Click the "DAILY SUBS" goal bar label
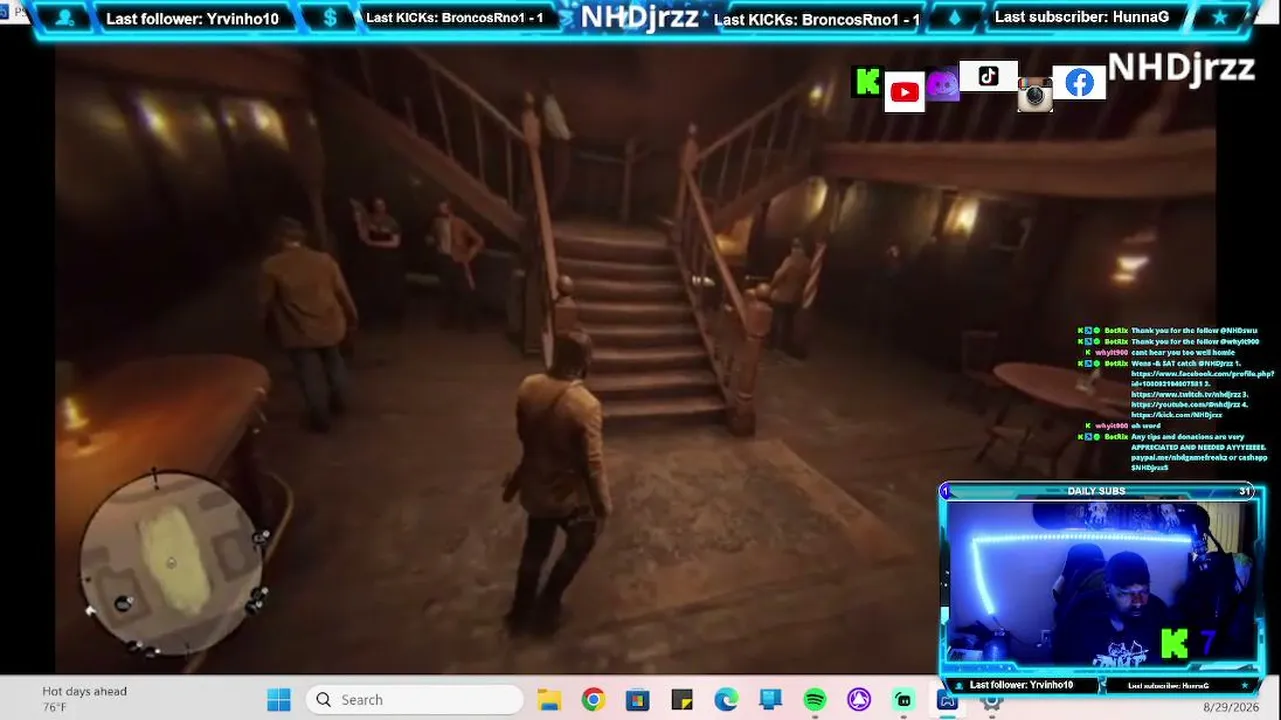Viewport: 1281px width, 720px height. coord(1096,491)
